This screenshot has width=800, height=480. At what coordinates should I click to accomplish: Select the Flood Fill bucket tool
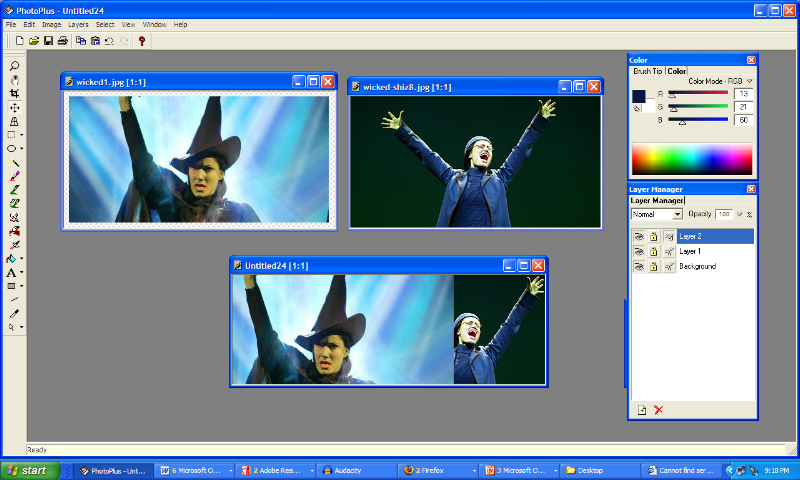[x=11, y=259]
